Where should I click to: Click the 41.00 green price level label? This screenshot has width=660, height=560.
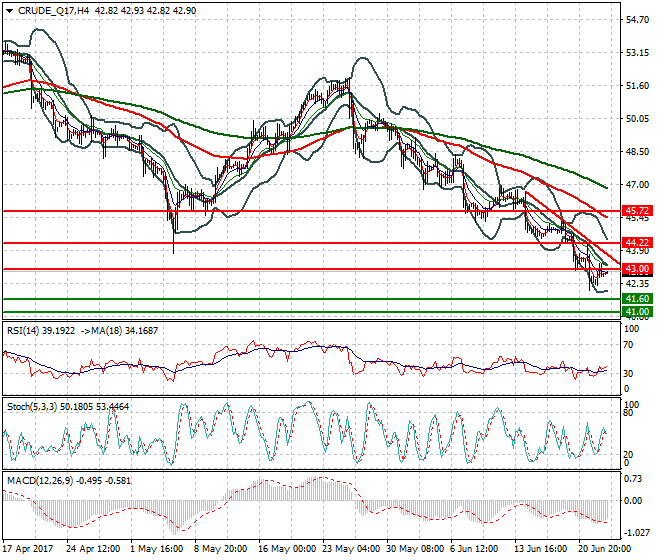[x=637, y=312]
